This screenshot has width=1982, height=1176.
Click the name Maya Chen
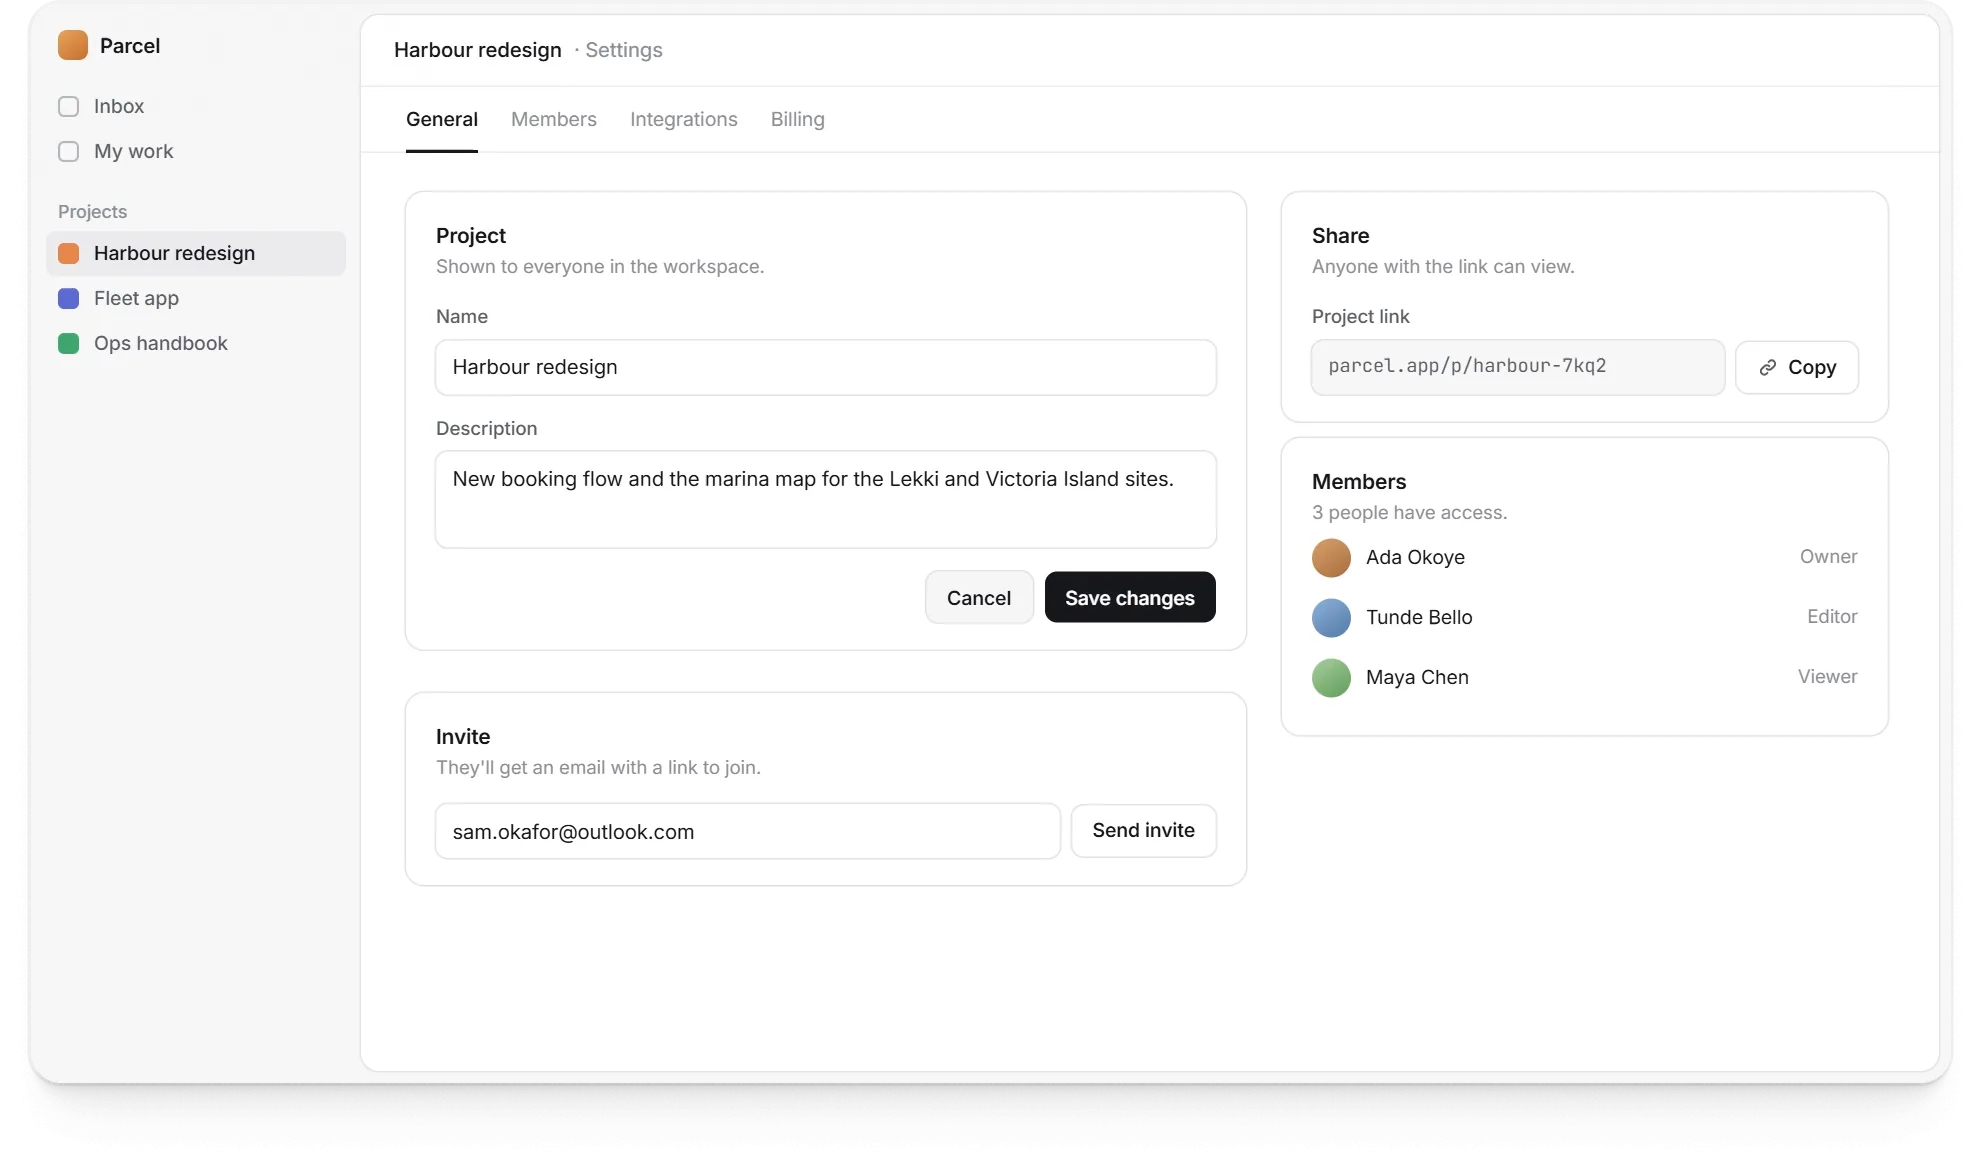pyautogui.click(x=1417, y=677)
